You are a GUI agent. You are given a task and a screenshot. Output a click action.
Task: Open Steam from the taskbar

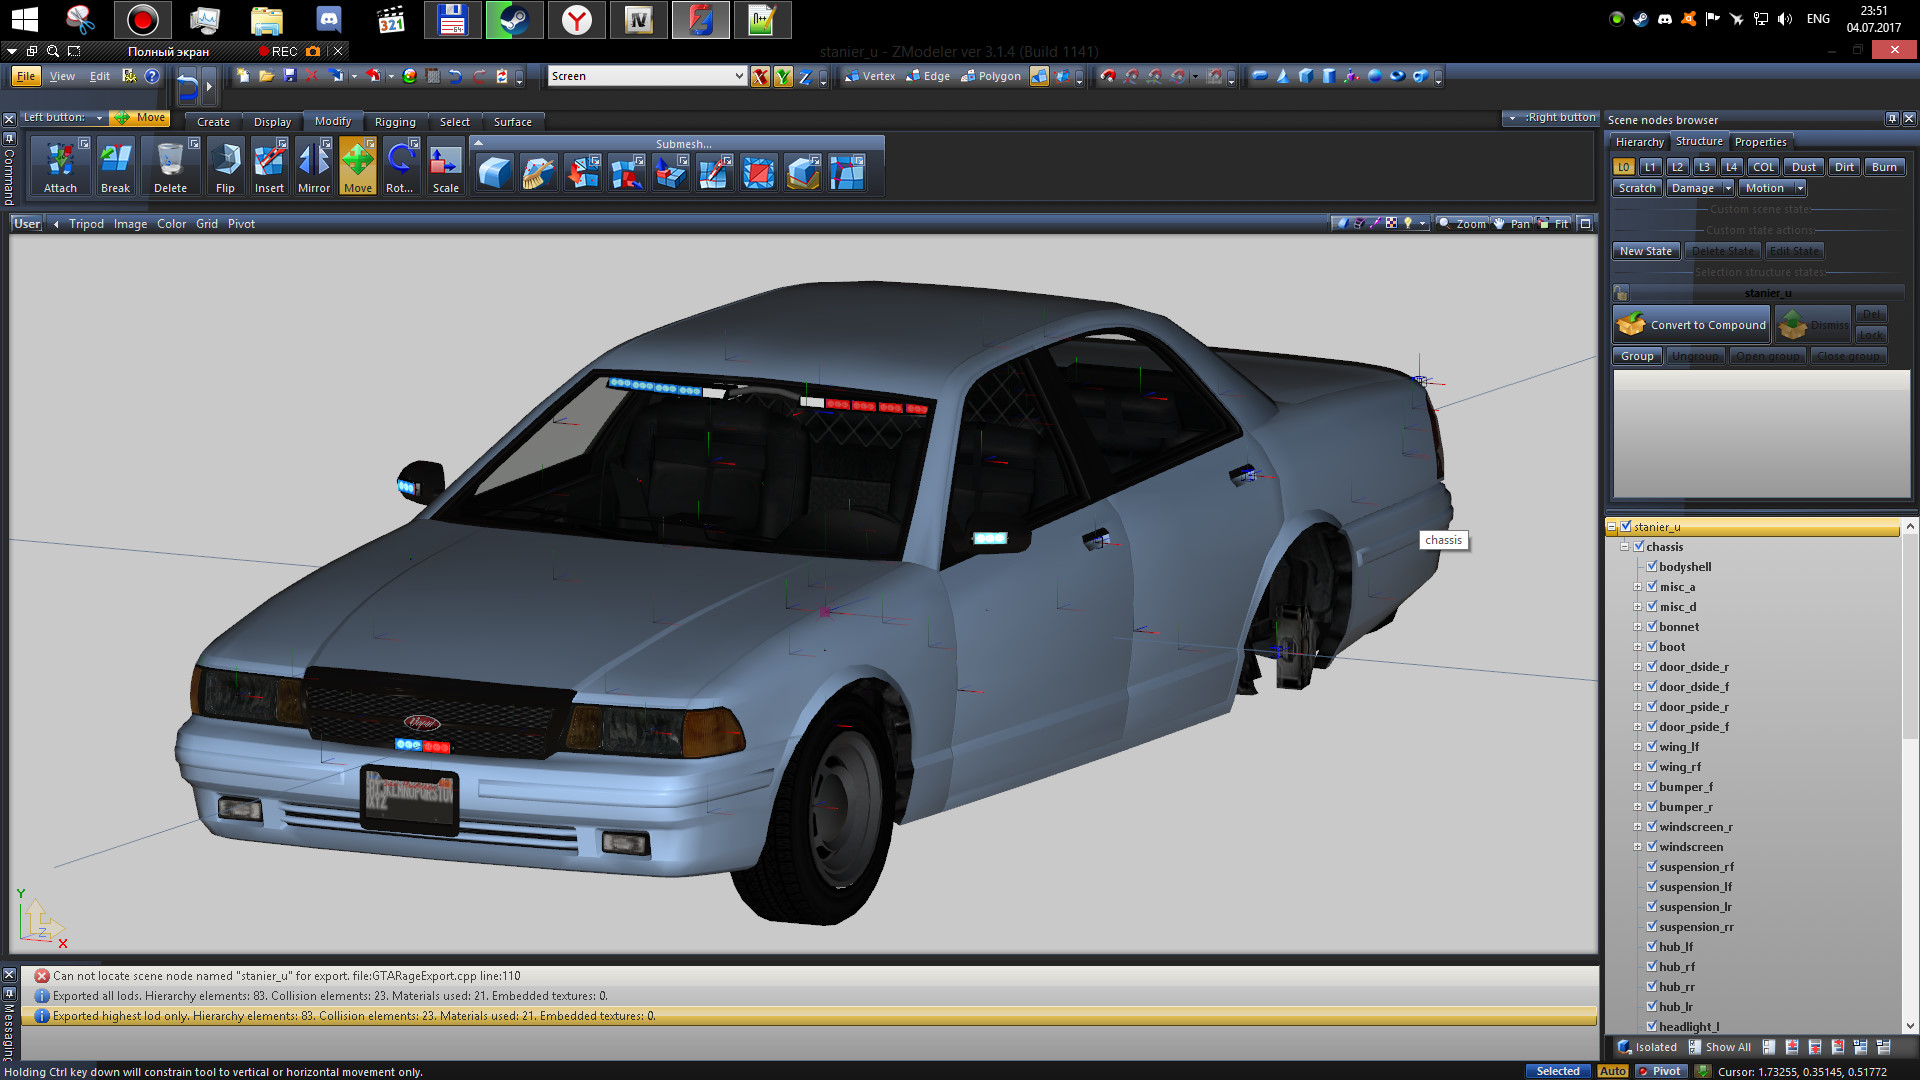pos(514,20)
